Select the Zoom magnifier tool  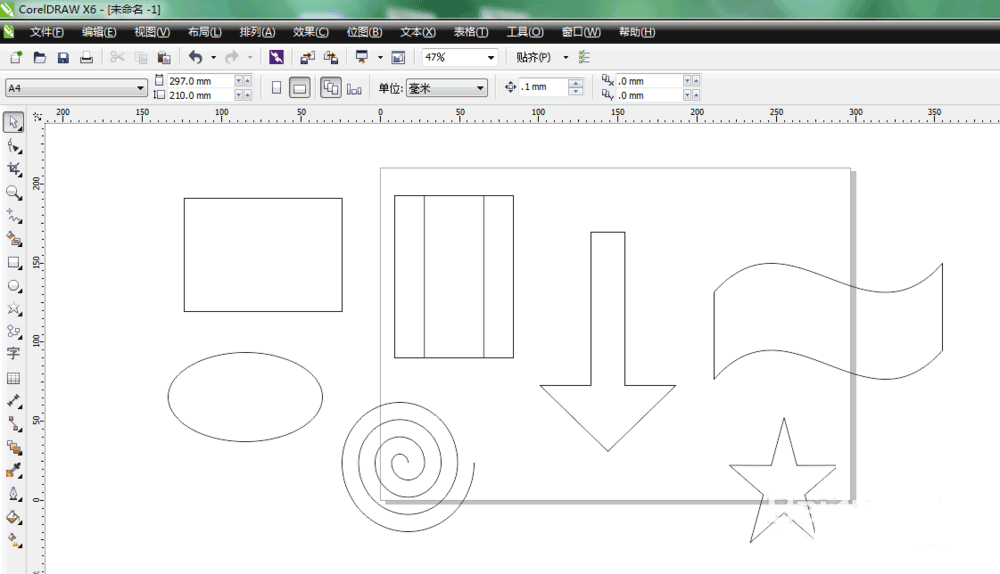click(13, 193)
